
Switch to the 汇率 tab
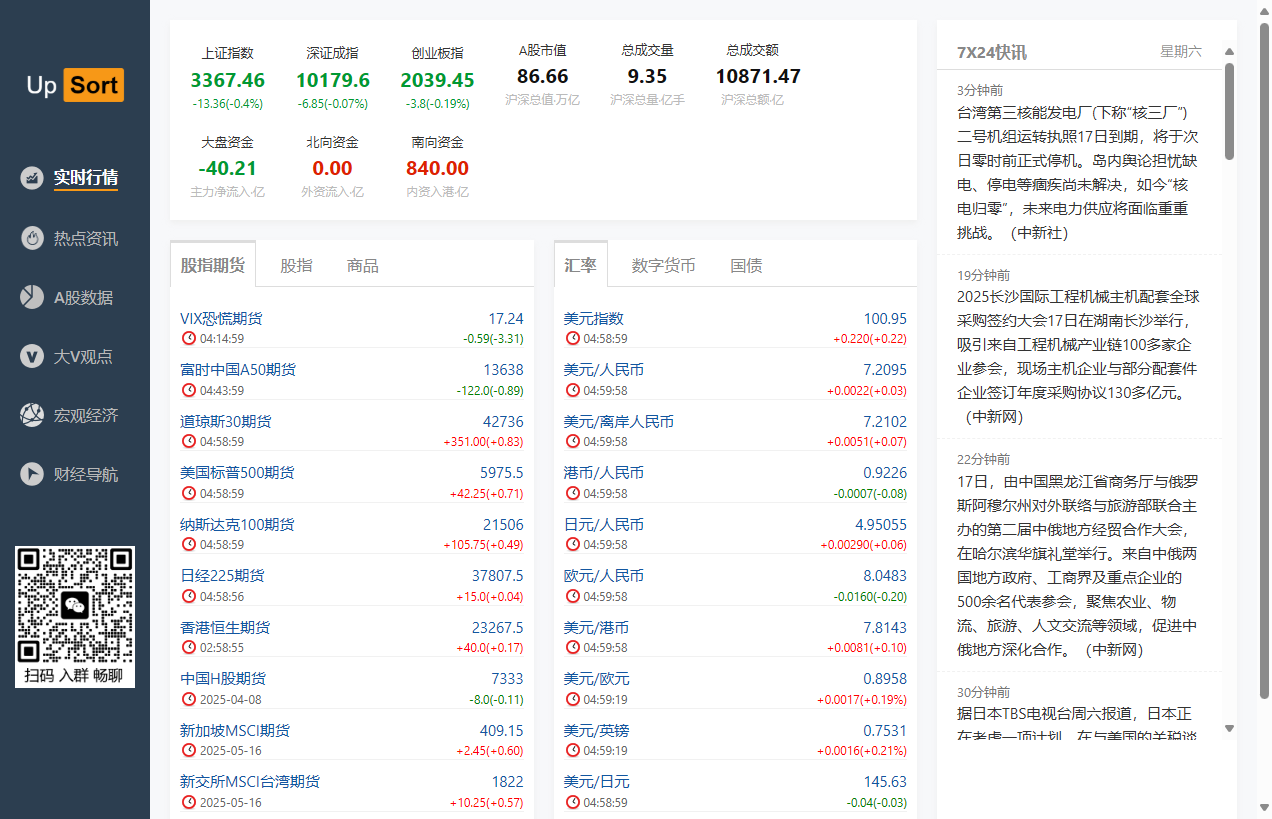pos(581,265)
